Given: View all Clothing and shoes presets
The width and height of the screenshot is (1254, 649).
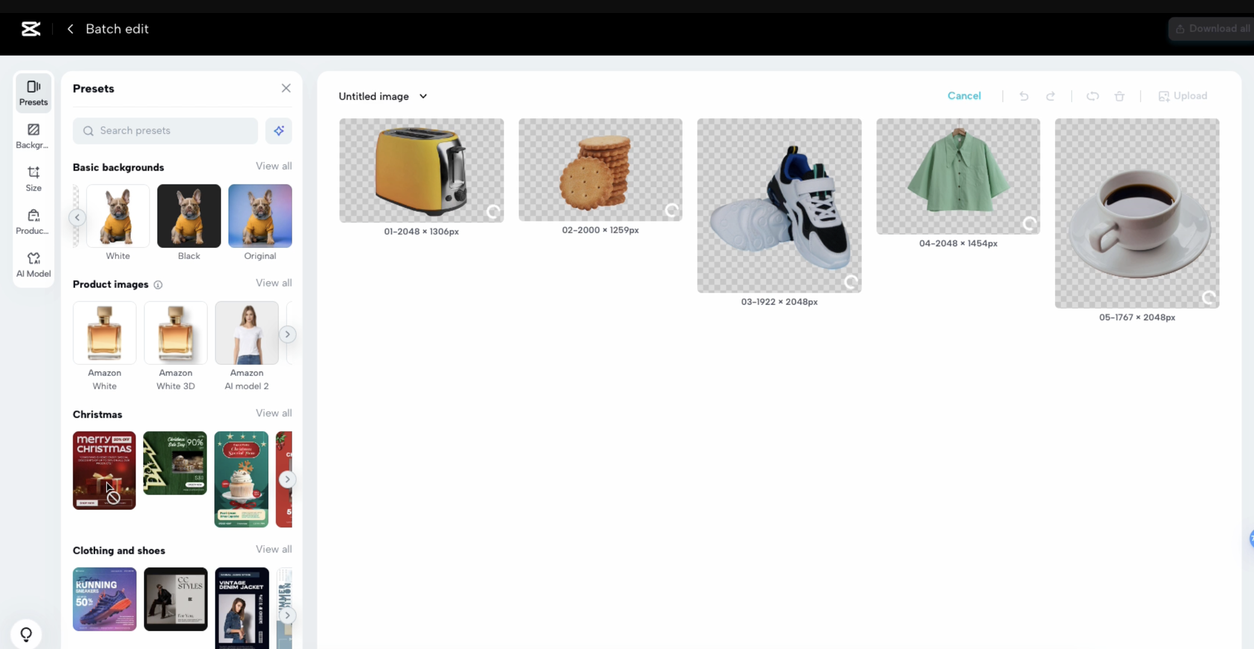Looking at the screenshot, I should [274, 549].
